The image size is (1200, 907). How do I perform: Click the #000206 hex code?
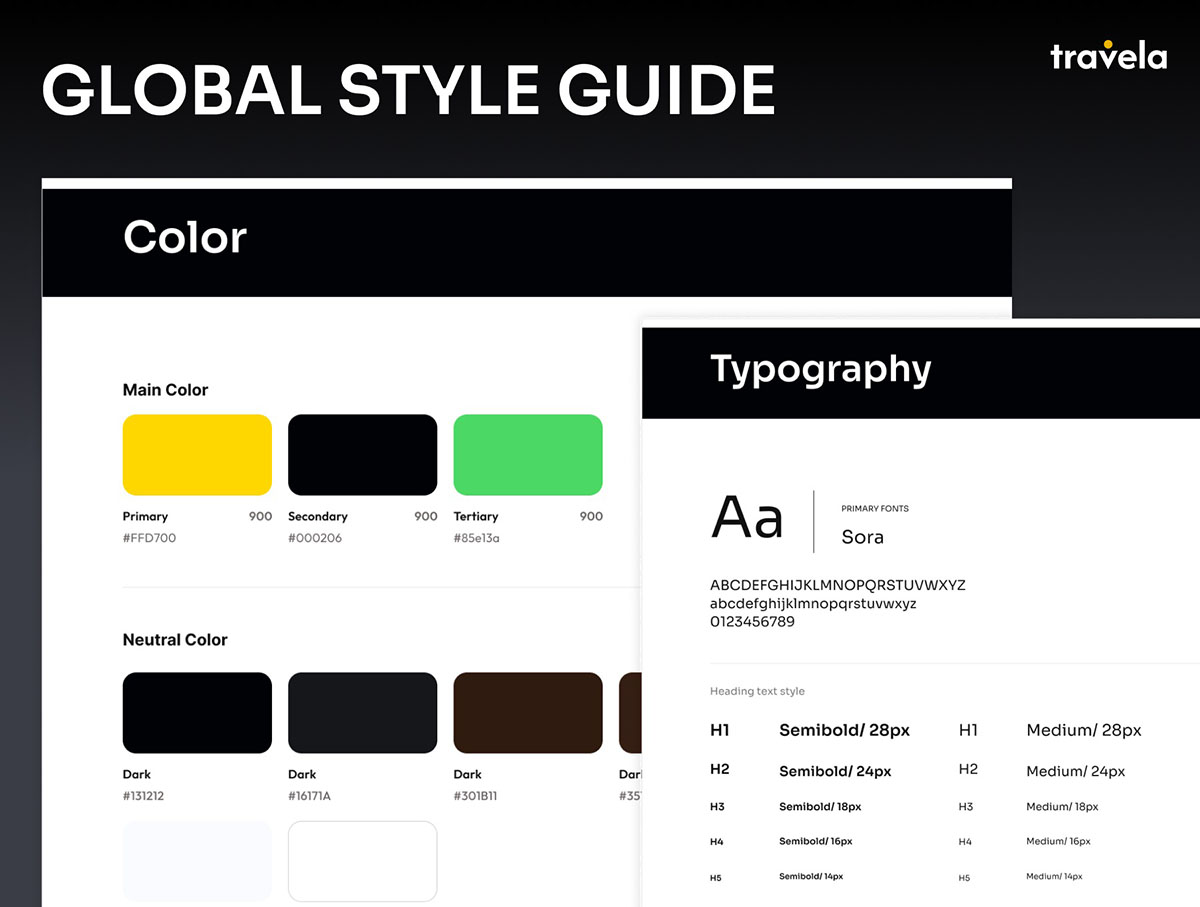pyautogui.click(x=315, y=538)
